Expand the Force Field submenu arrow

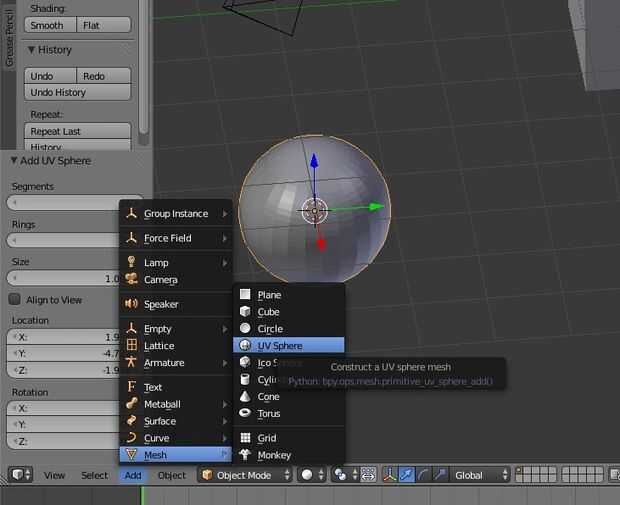pos(225,238)
